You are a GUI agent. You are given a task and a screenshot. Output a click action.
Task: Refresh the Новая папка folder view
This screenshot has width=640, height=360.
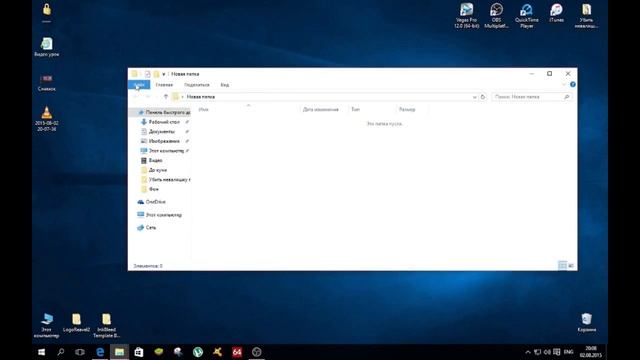click(x=483, y=97)
